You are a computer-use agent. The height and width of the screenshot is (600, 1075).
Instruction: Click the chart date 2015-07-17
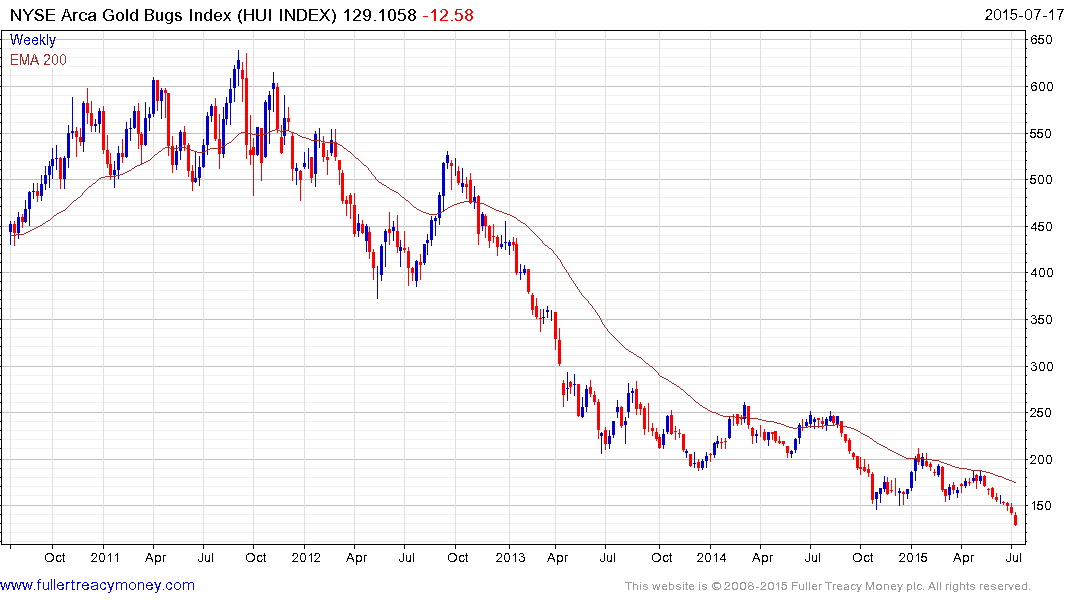click(1024, 15)
